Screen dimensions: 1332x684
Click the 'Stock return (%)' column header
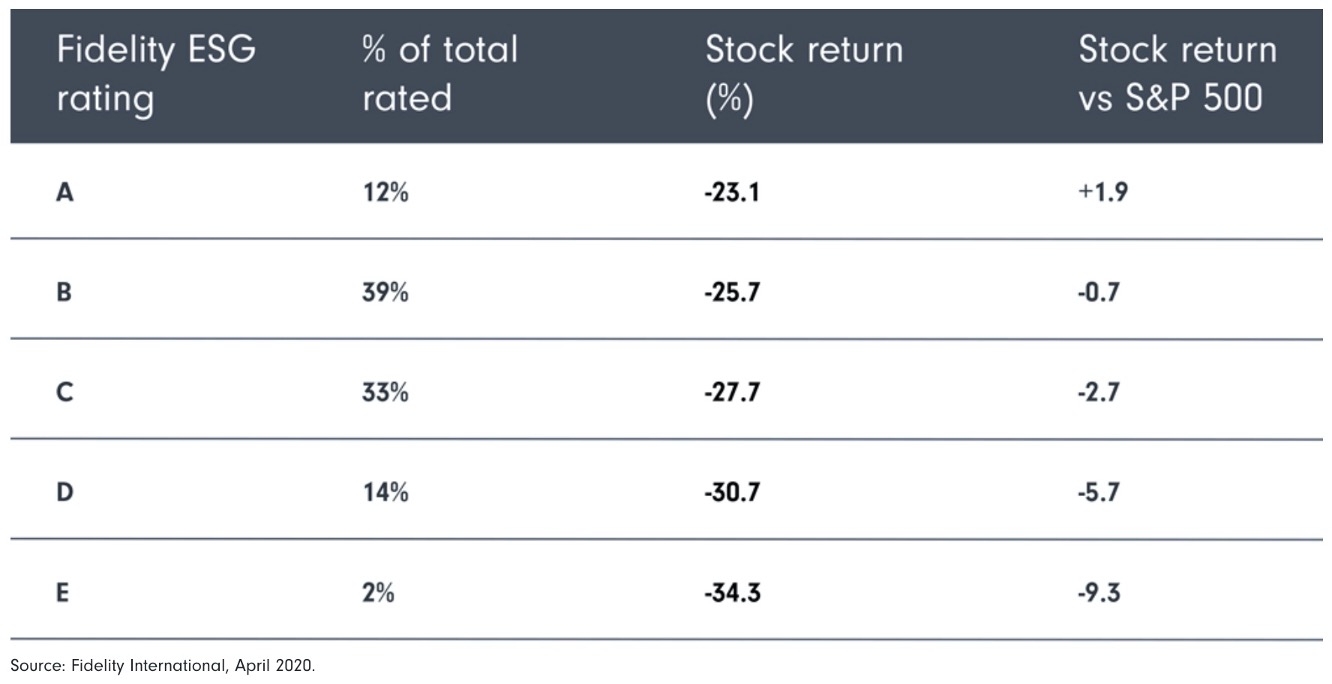click(804, 75)
